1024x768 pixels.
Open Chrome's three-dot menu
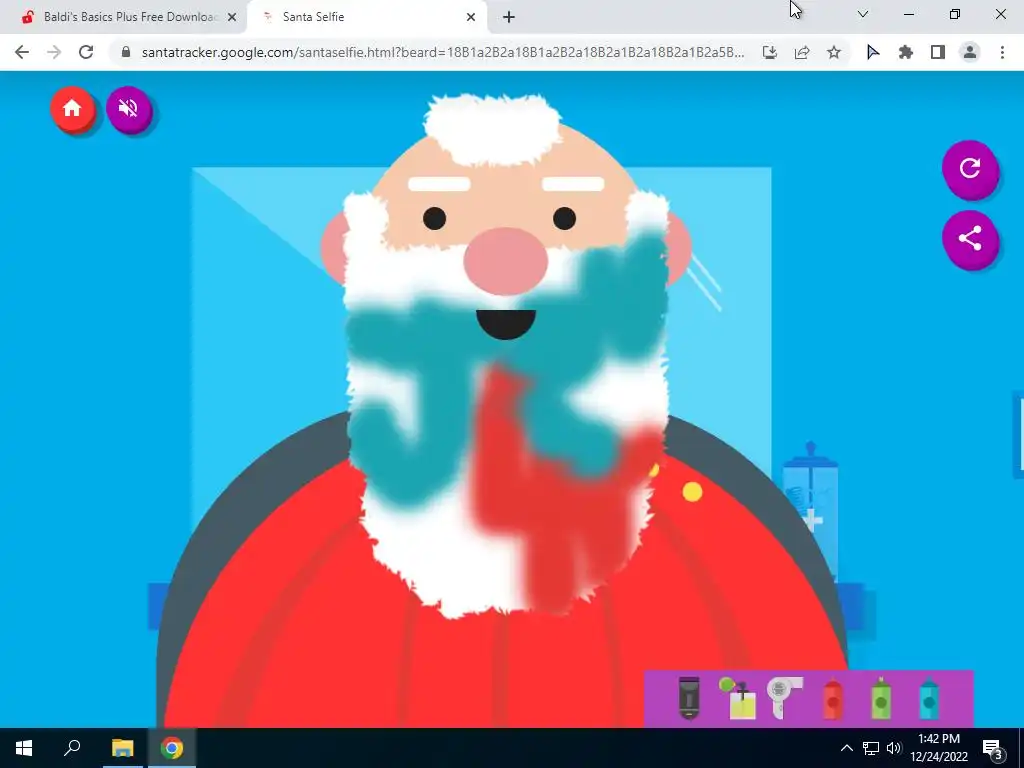pos(1002,52)
